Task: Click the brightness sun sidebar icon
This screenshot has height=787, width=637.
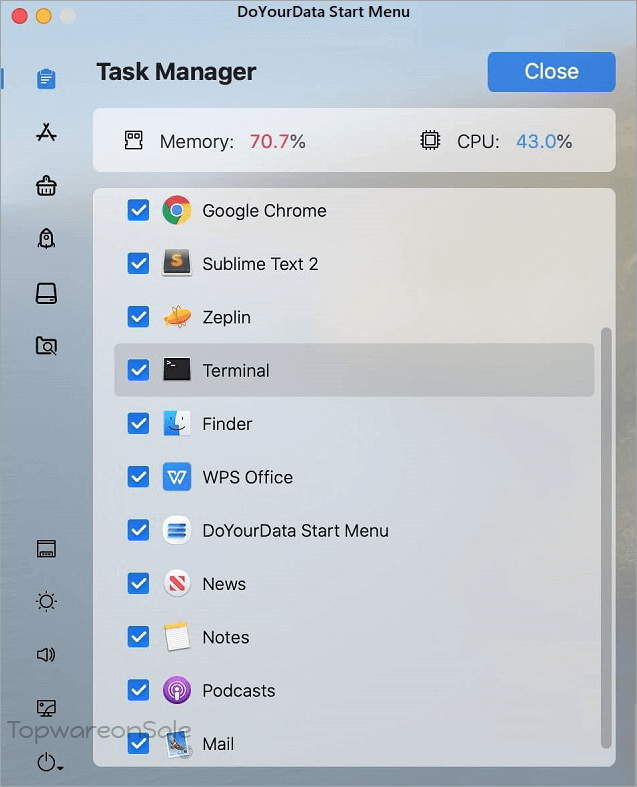Action: tap(46, 601)
